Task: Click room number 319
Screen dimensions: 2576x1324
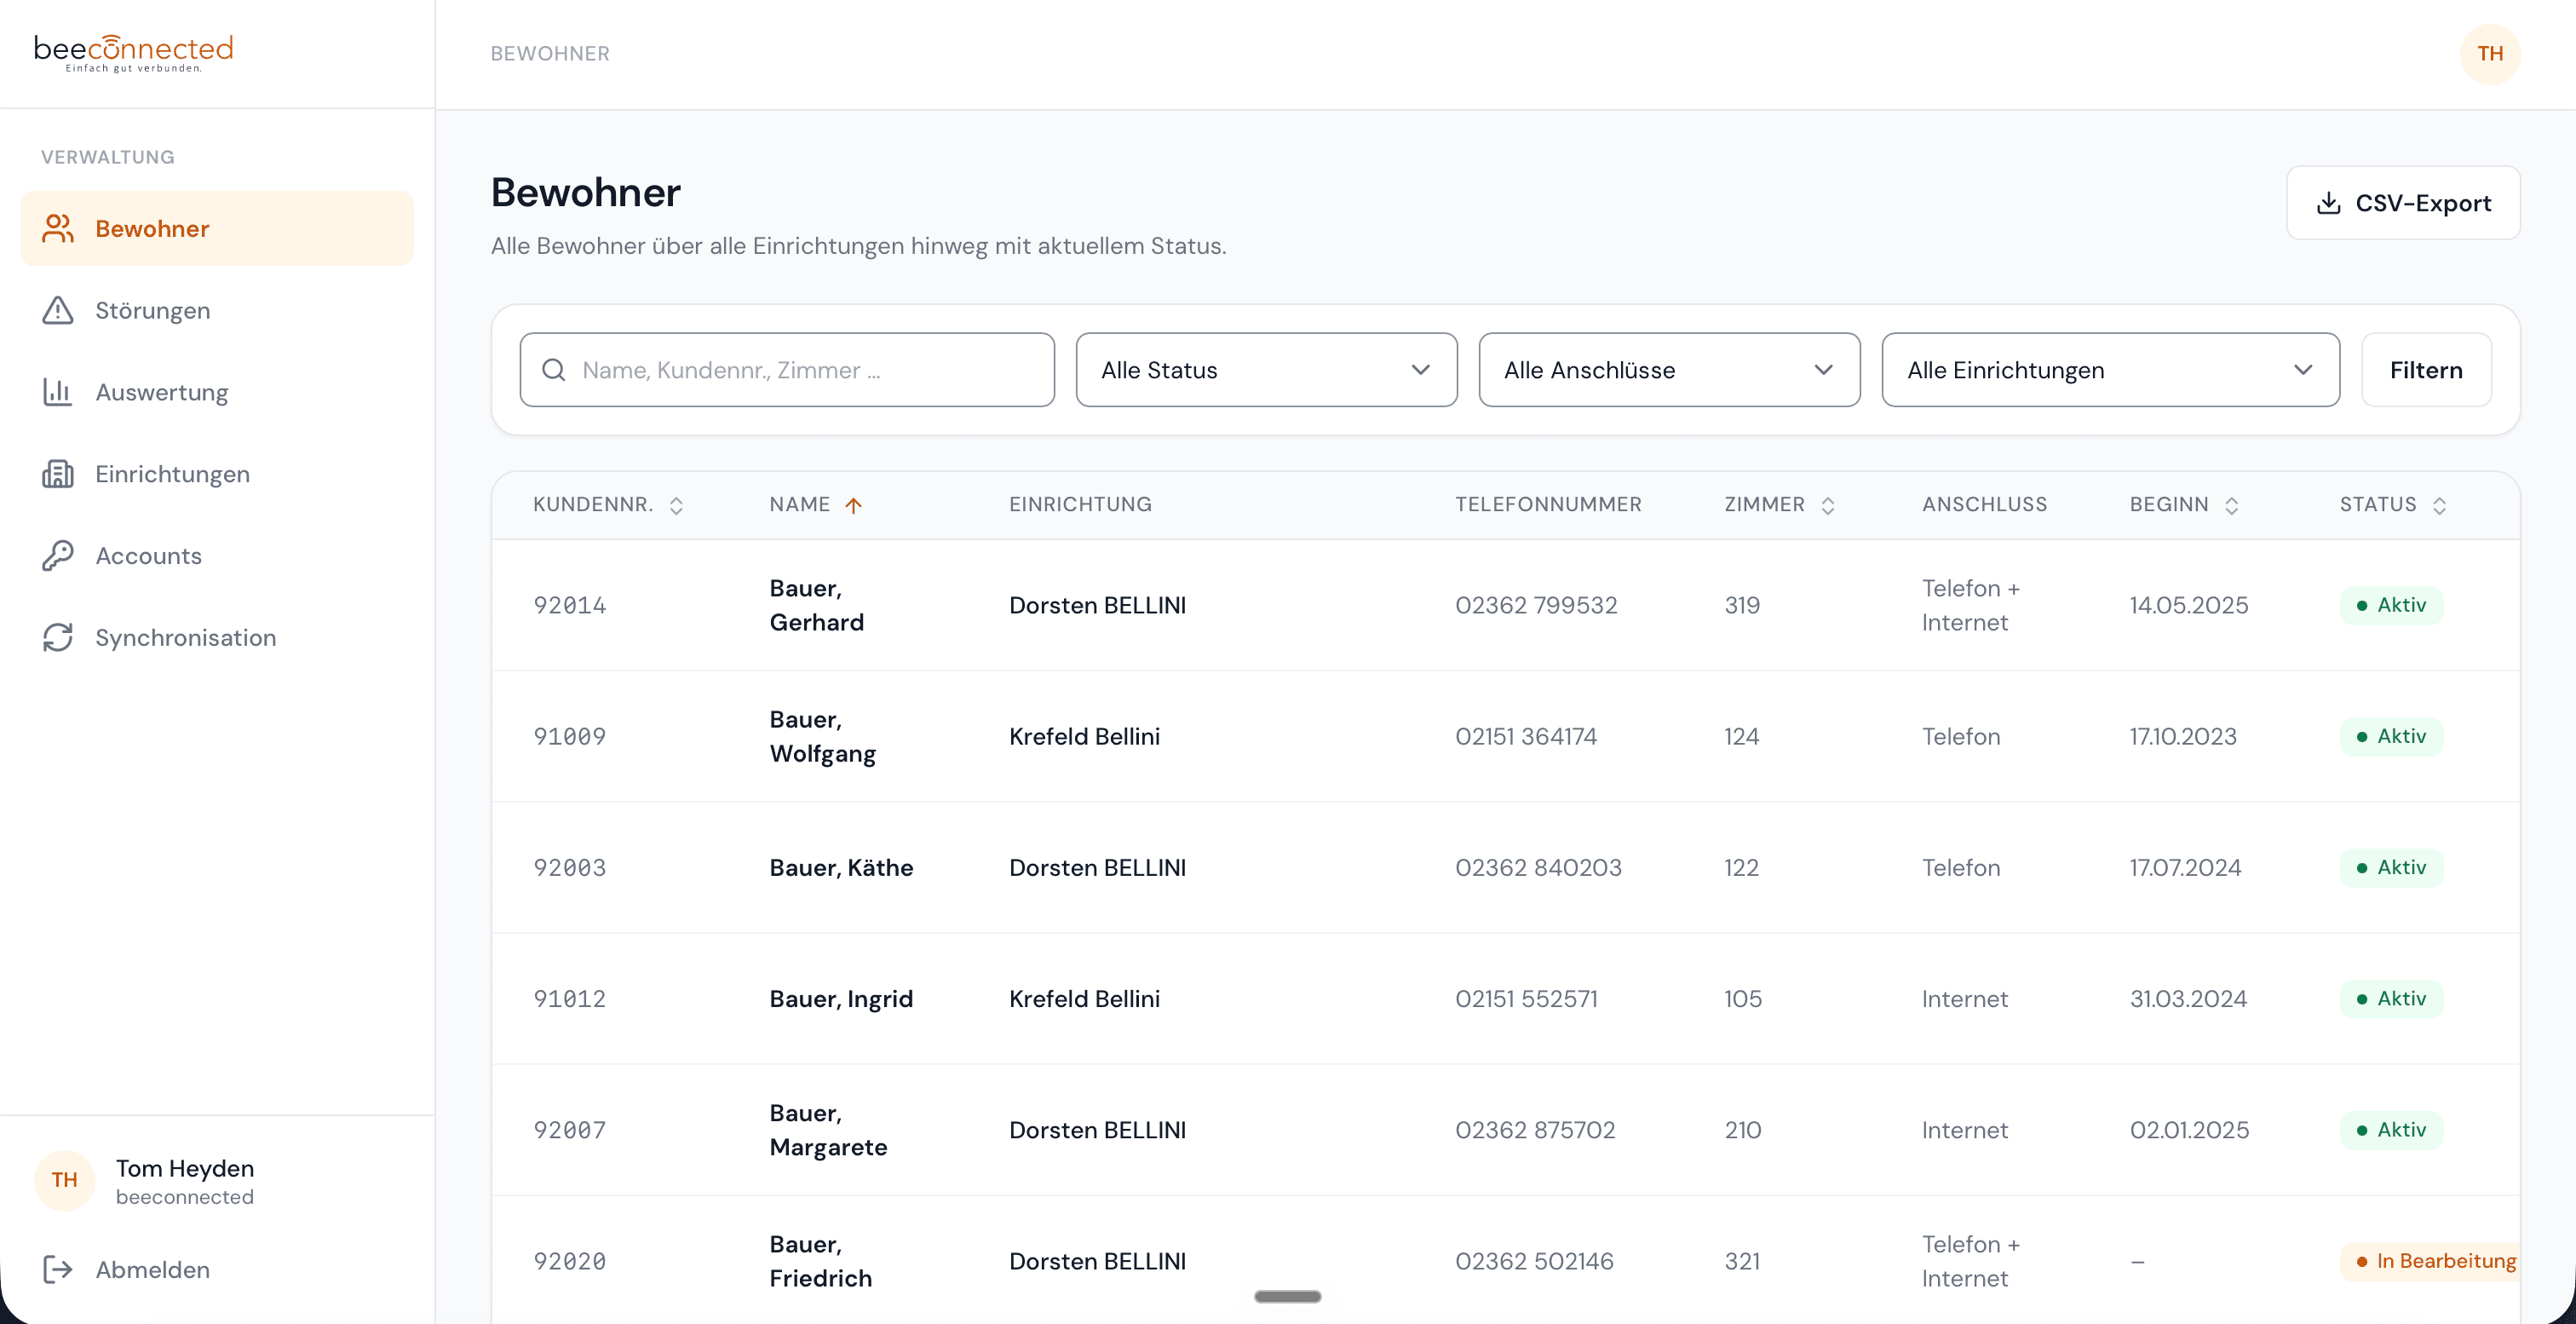Action: click(x=1742, y=605)
